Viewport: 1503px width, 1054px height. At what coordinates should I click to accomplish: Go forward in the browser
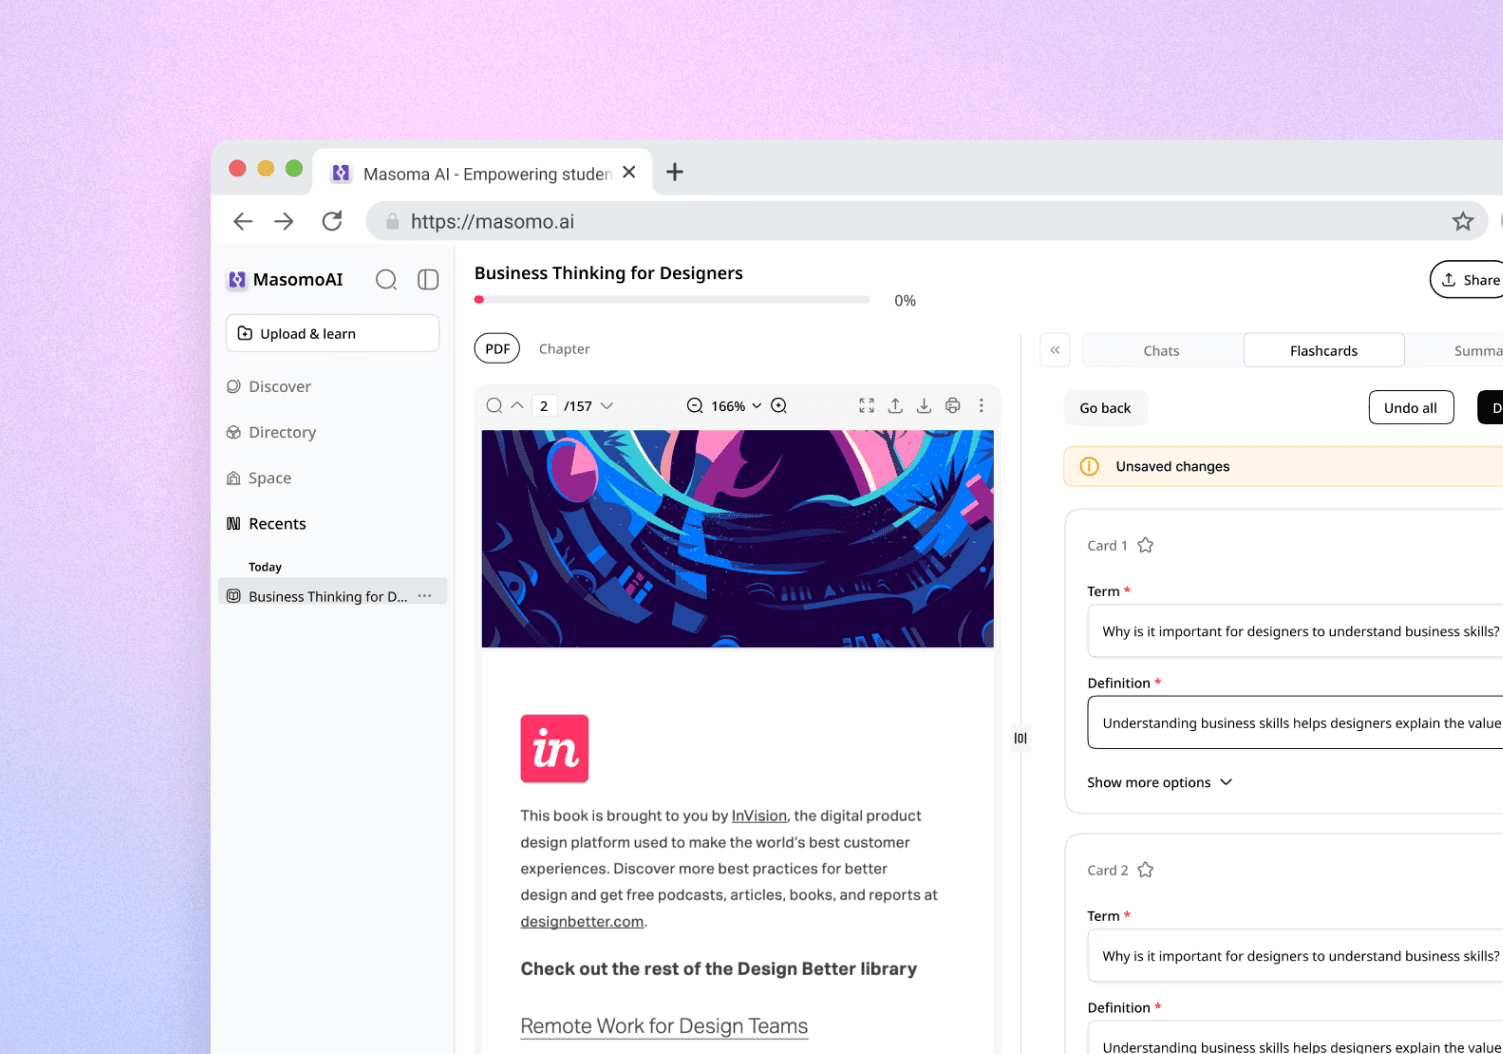284,221
